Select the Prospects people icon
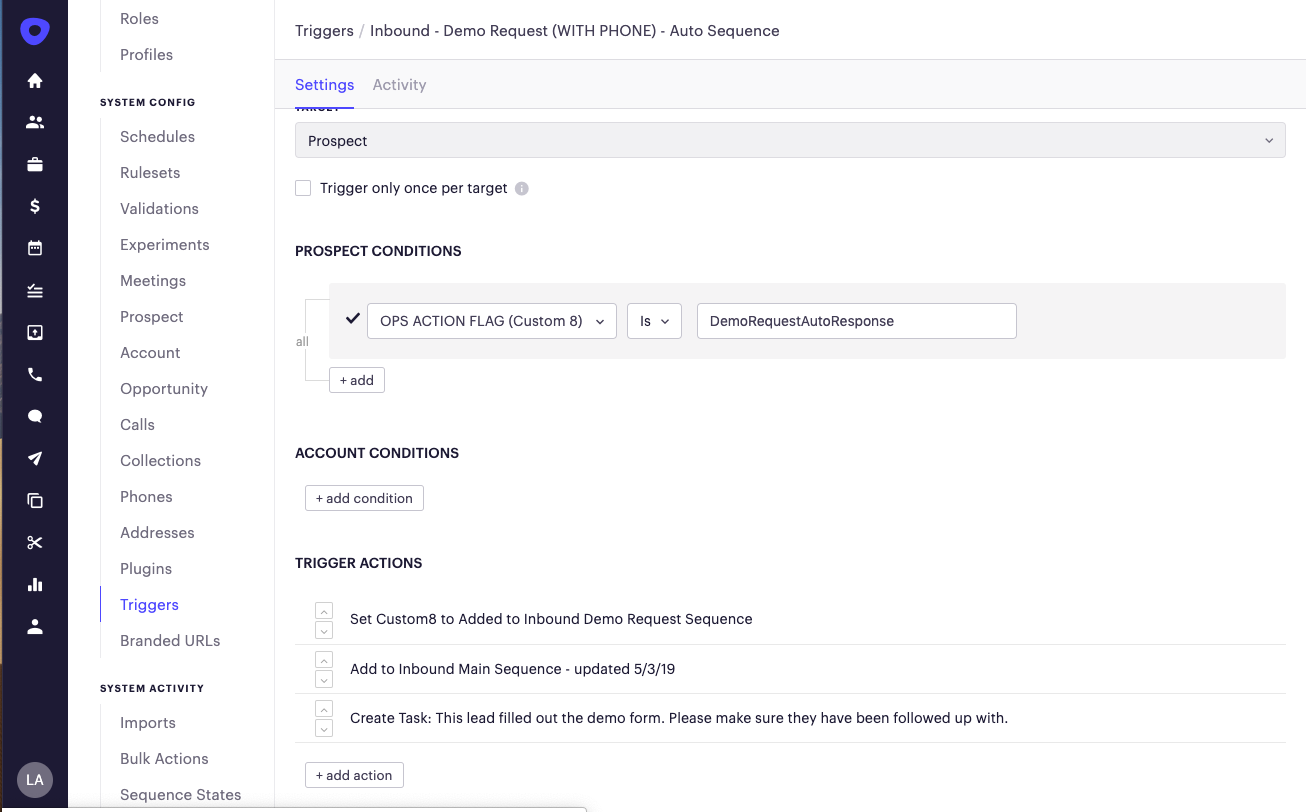Viewport: 1306px width, 812px height. pos(35,121)
